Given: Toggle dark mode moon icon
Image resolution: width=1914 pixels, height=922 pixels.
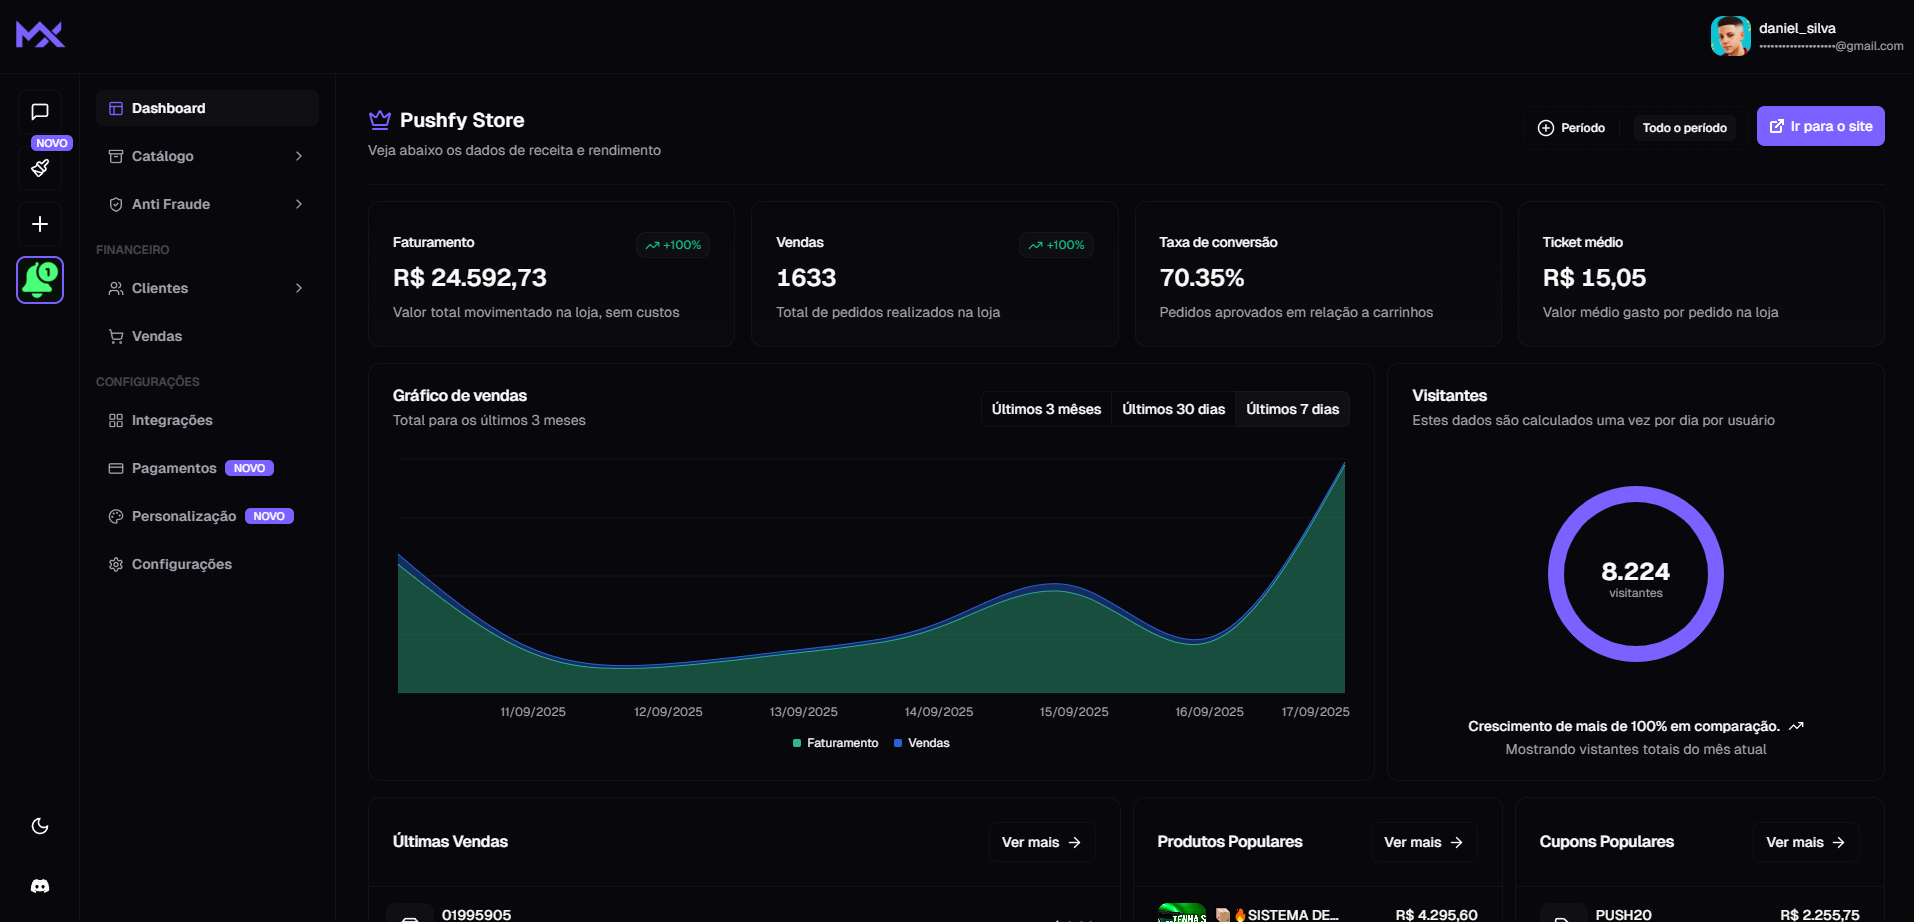Looking at the screenshot, I should [40, 826].
